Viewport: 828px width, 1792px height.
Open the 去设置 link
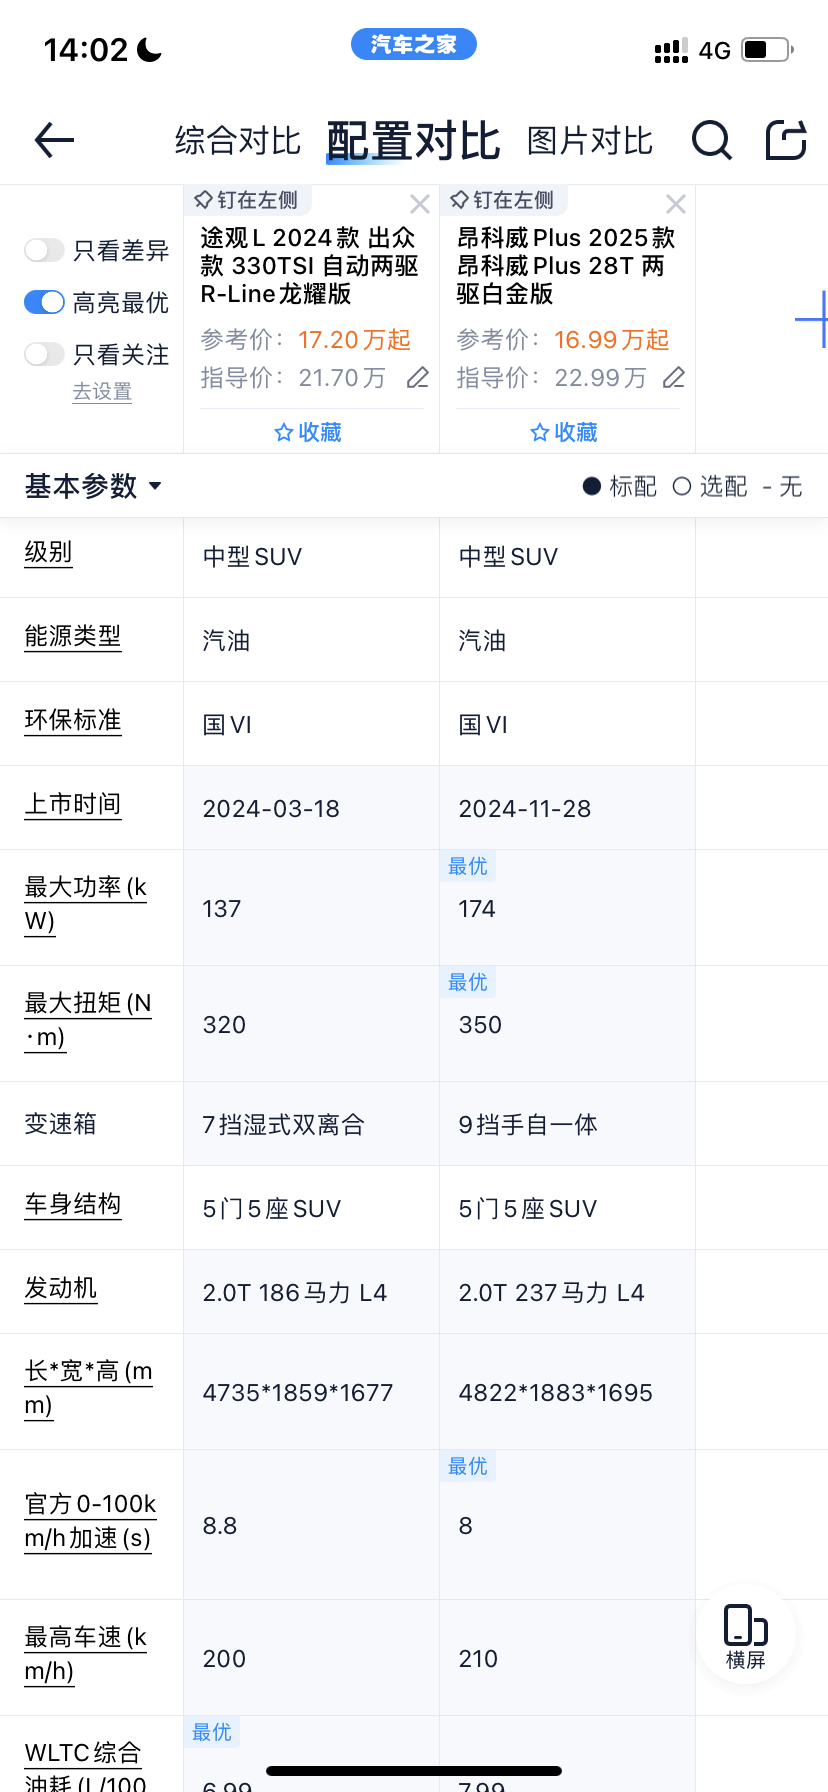click(x=102, y=392)
